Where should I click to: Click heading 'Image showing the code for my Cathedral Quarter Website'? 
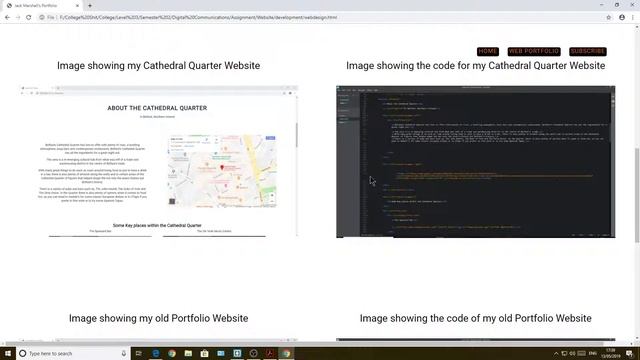(476, 66)
